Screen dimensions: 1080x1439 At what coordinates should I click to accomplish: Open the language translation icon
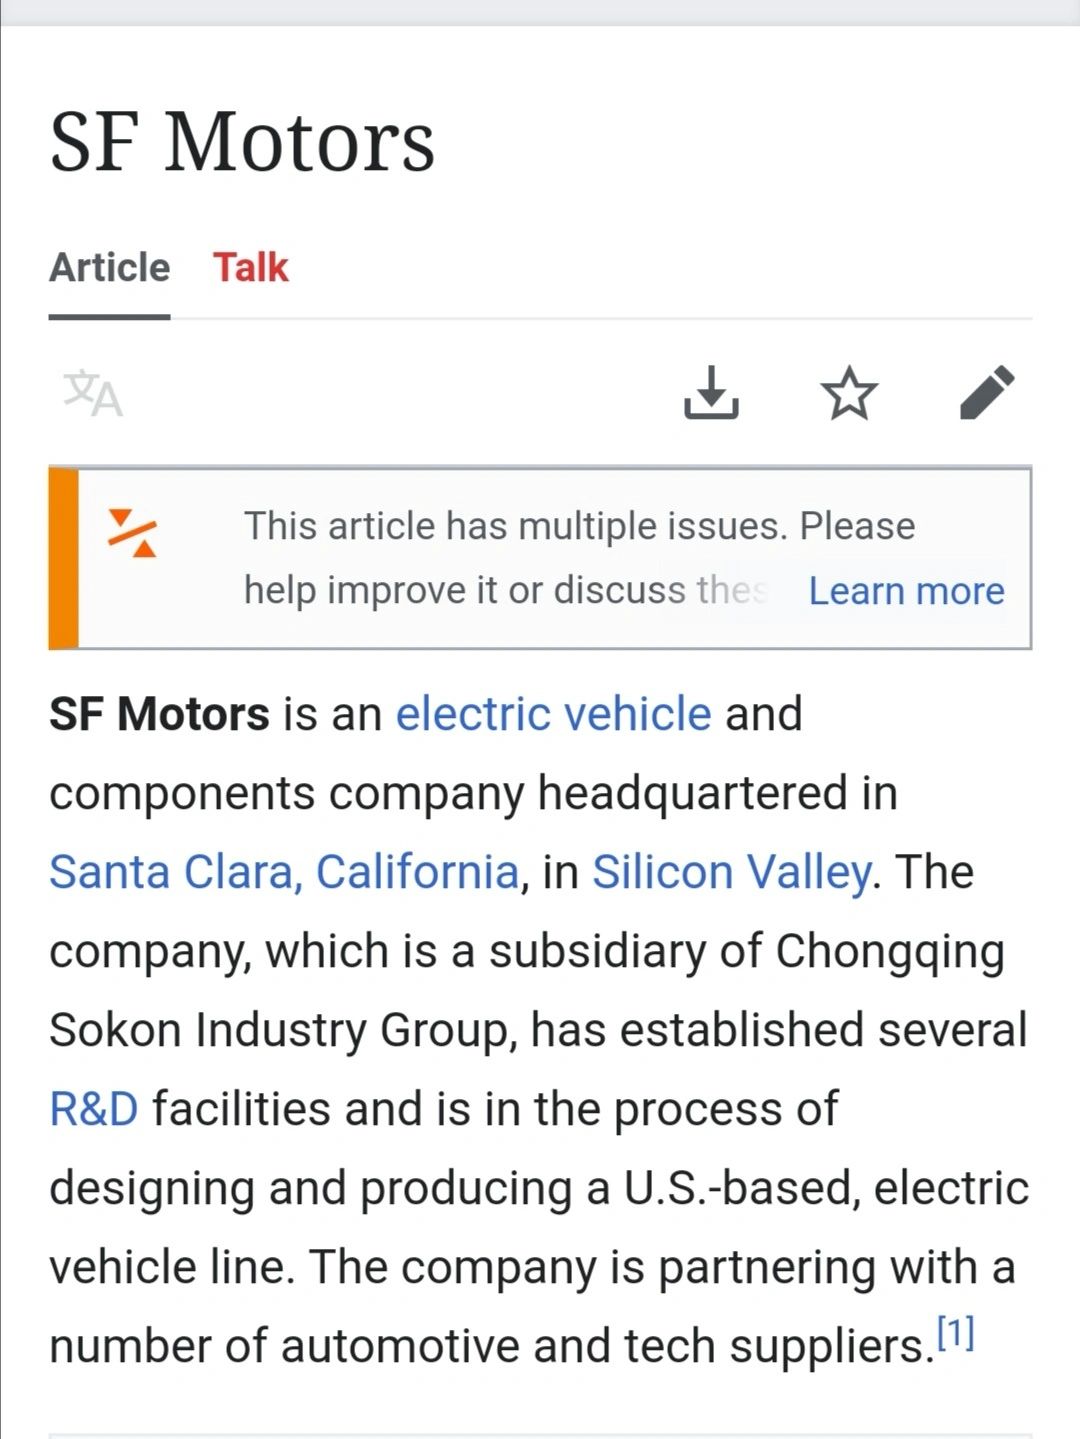pos(93,393)
